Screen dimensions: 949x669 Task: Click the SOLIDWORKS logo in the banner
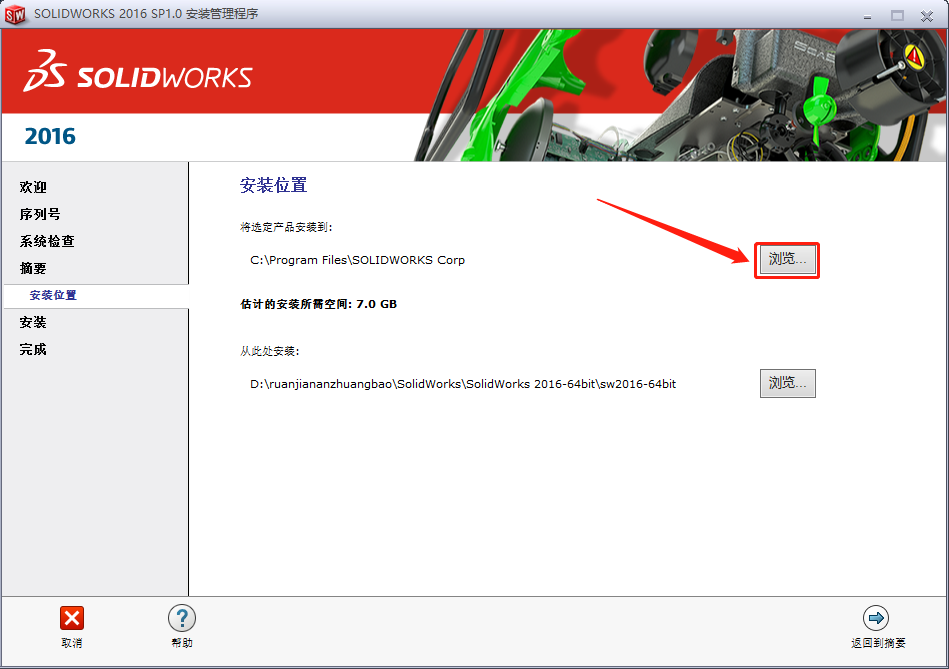click(138, 72)
